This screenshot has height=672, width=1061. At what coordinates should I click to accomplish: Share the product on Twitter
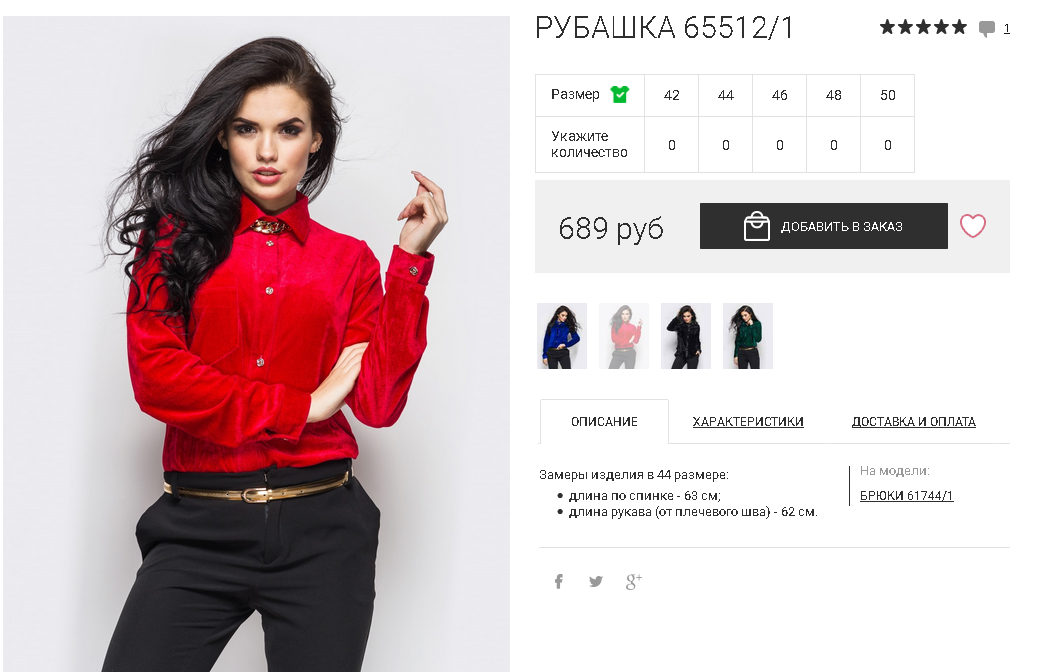(x=595, y=581)
